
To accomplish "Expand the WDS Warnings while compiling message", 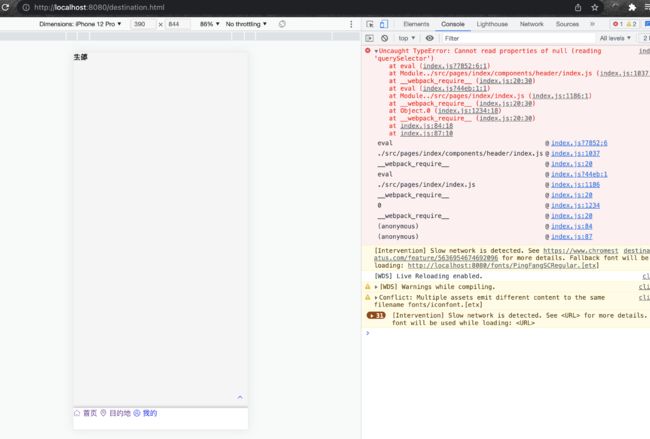I will click(x=376, y=286).
